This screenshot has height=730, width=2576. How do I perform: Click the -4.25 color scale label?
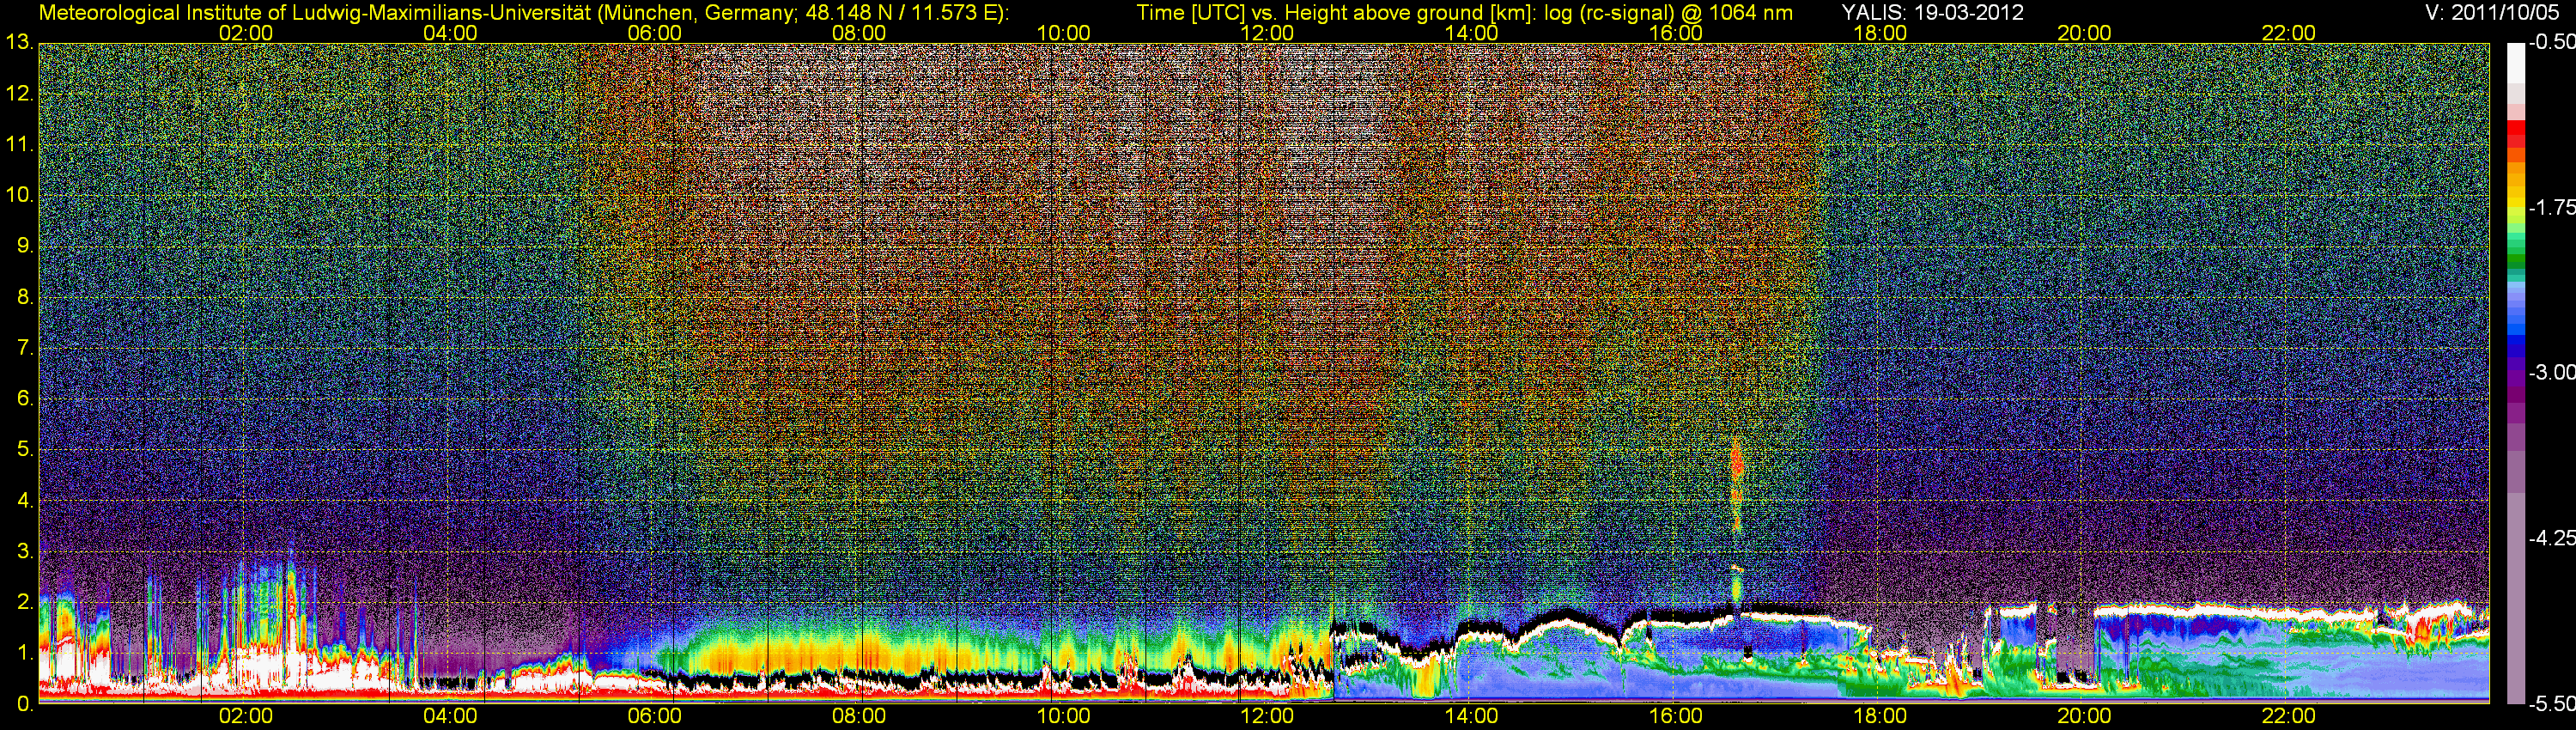[2551, 538]
